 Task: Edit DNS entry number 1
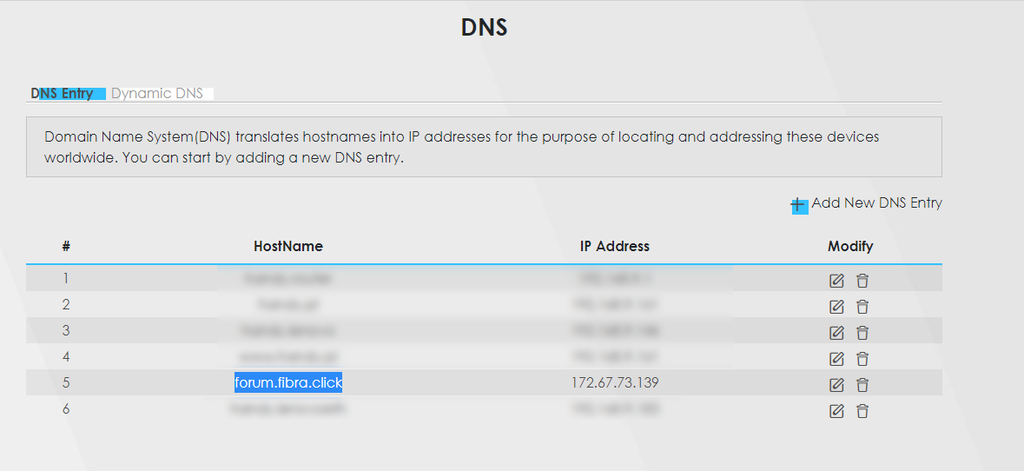coord(837,281)
